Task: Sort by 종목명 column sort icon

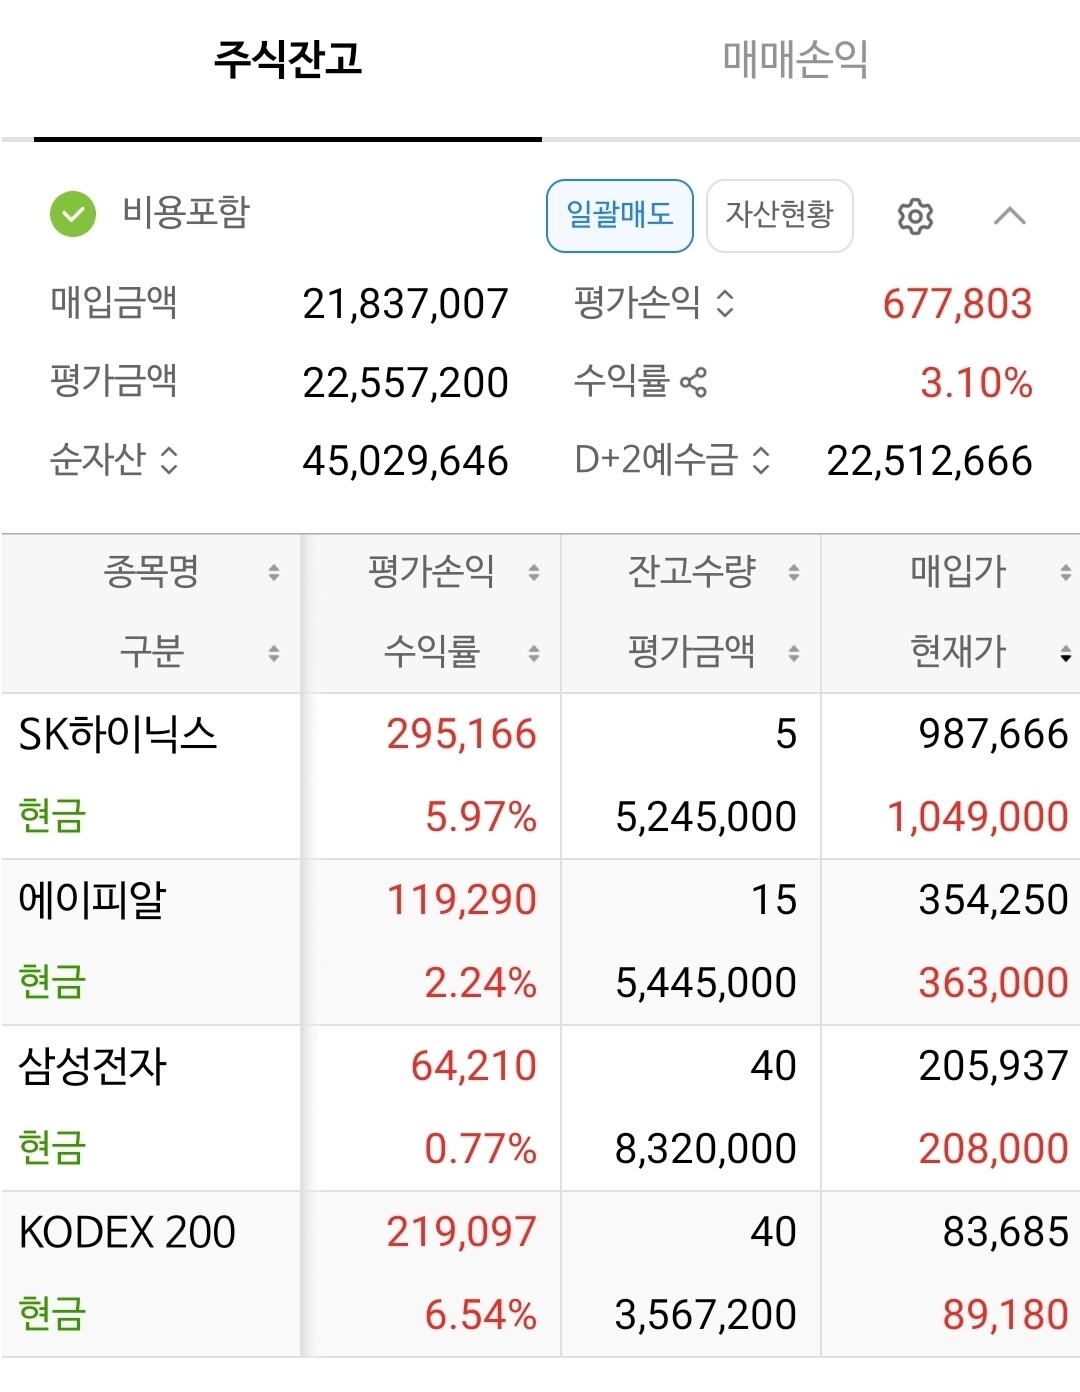Action: [x=273, y=573]
